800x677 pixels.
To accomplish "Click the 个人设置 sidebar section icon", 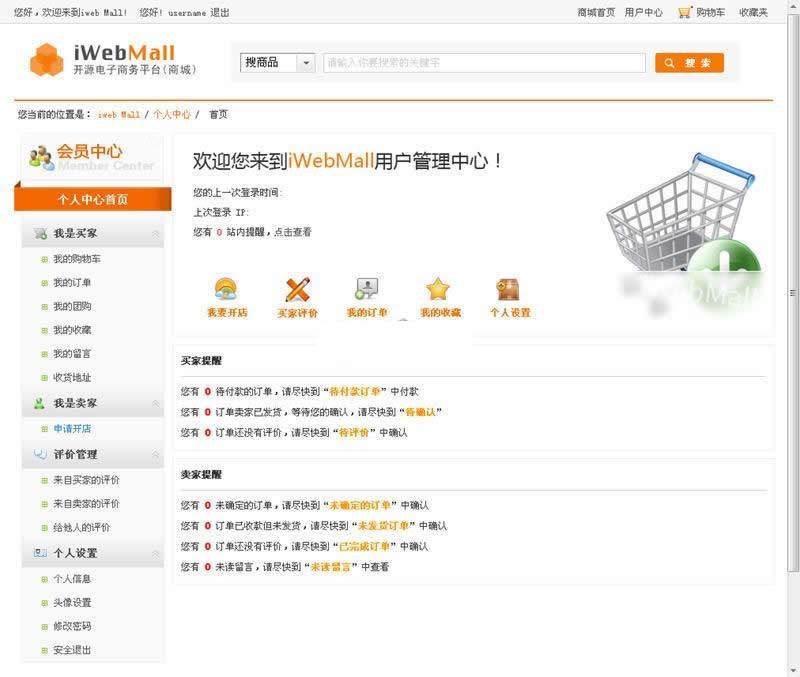I will coord(40,553).
